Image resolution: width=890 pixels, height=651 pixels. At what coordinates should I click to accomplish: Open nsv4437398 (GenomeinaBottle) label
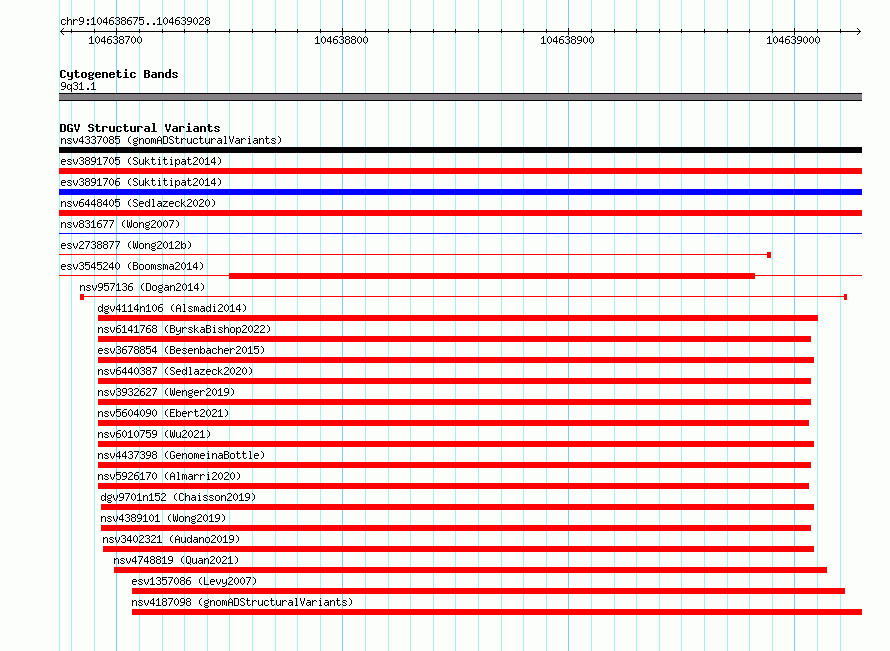[181, 455]
